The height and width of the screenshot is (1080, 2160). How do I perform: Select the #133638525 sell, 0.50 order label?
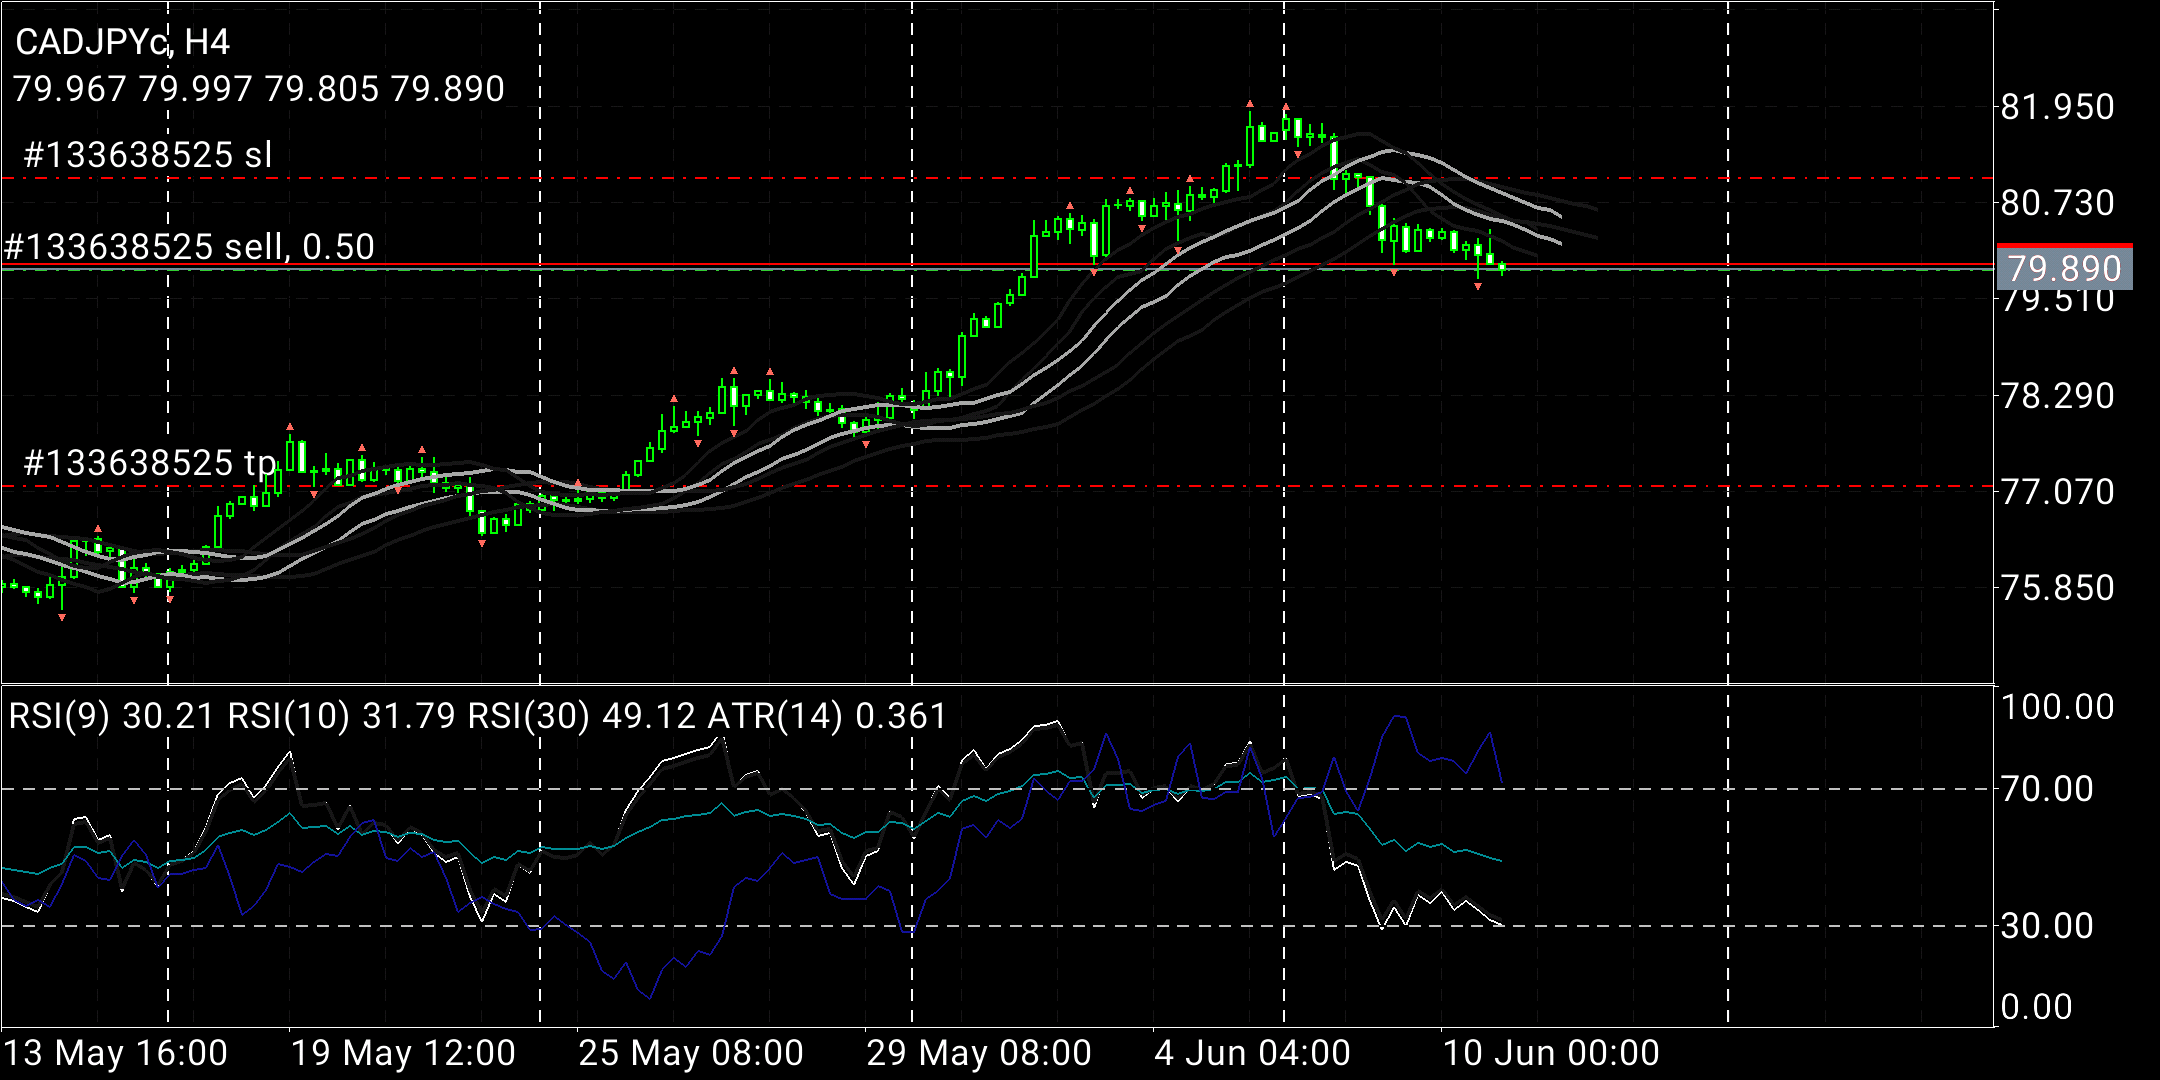tap(189, 246)
